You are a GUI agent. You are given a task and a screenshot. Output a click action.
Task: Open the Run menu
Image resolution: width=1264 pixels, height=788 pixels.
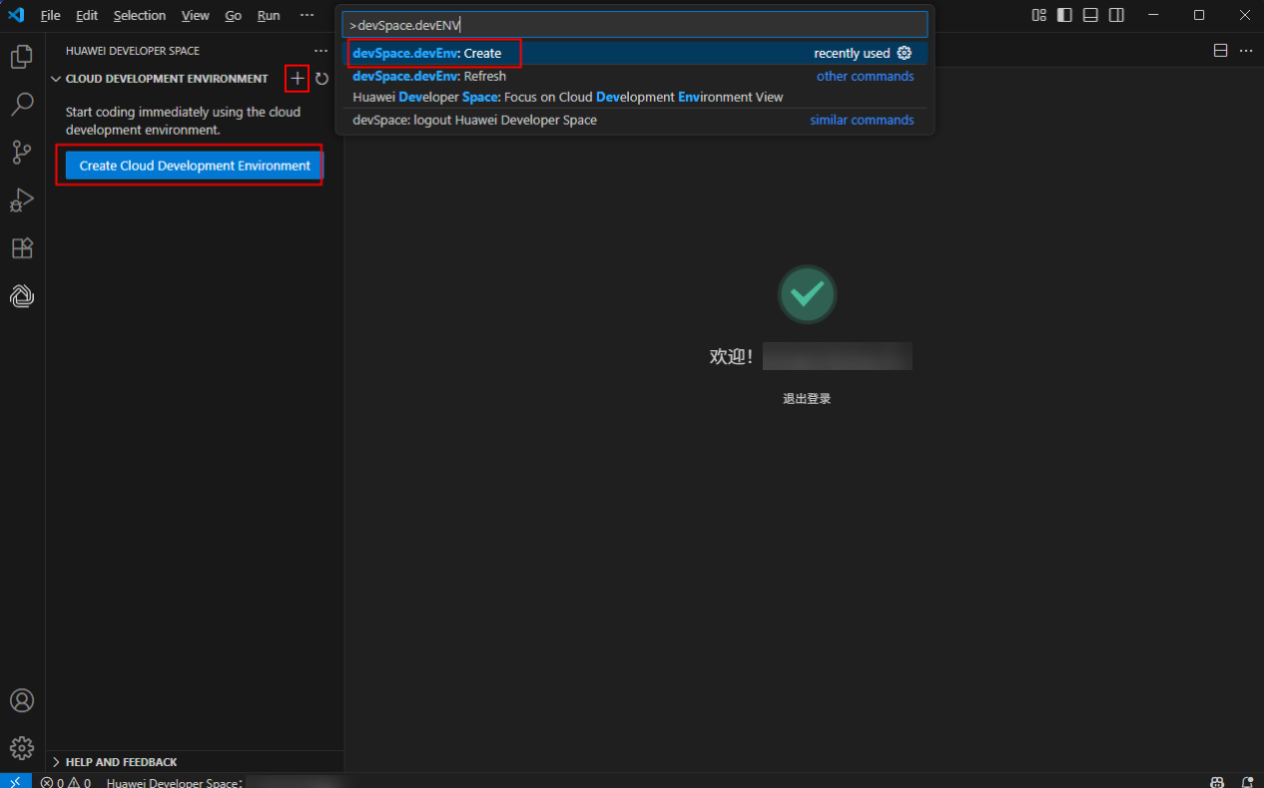click(x=269, y=15)
